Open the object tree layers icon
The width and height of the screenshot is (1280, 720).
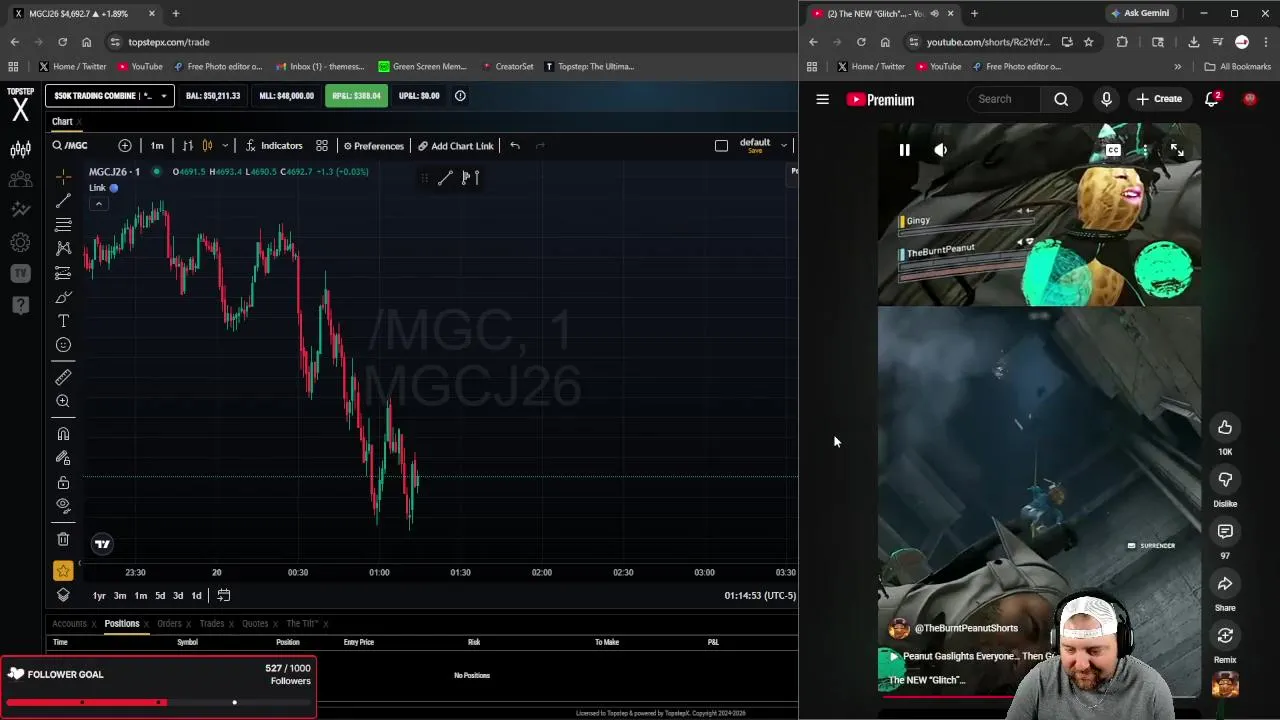point(63,595)
